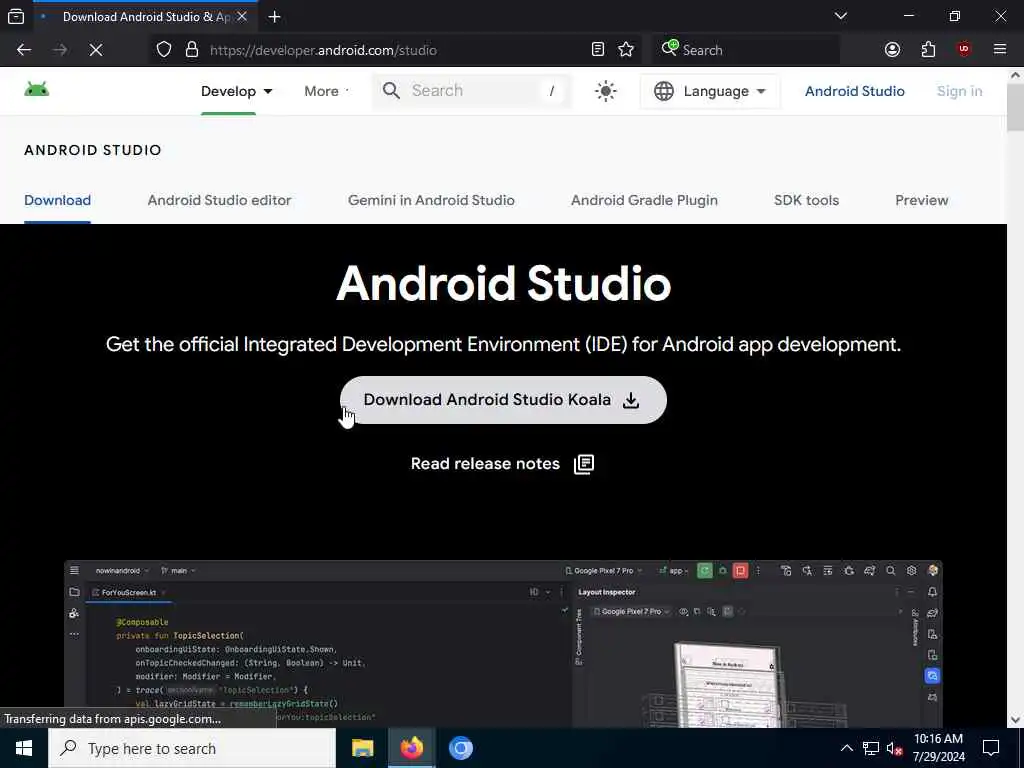Viewport: 1024px width, 768px height.
Task: Click the Android Studio IDE screenshot
Action: (503, 643)
